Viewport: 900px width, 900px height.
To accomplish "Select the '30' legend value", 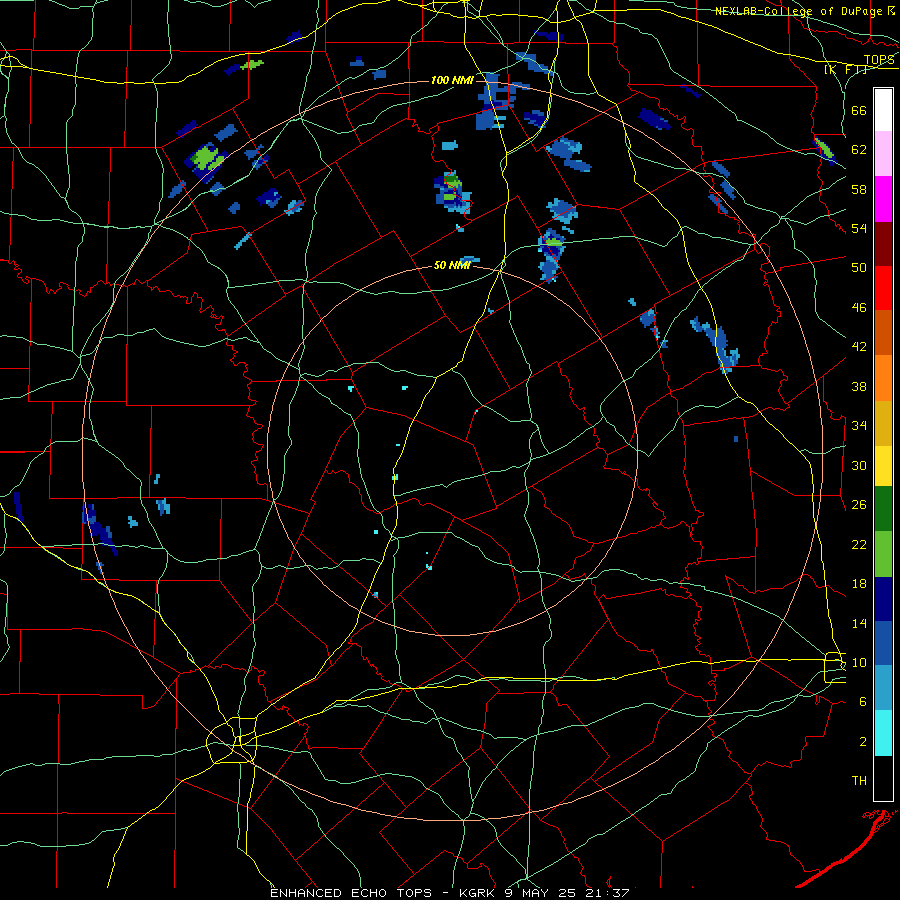I will 859,465.
